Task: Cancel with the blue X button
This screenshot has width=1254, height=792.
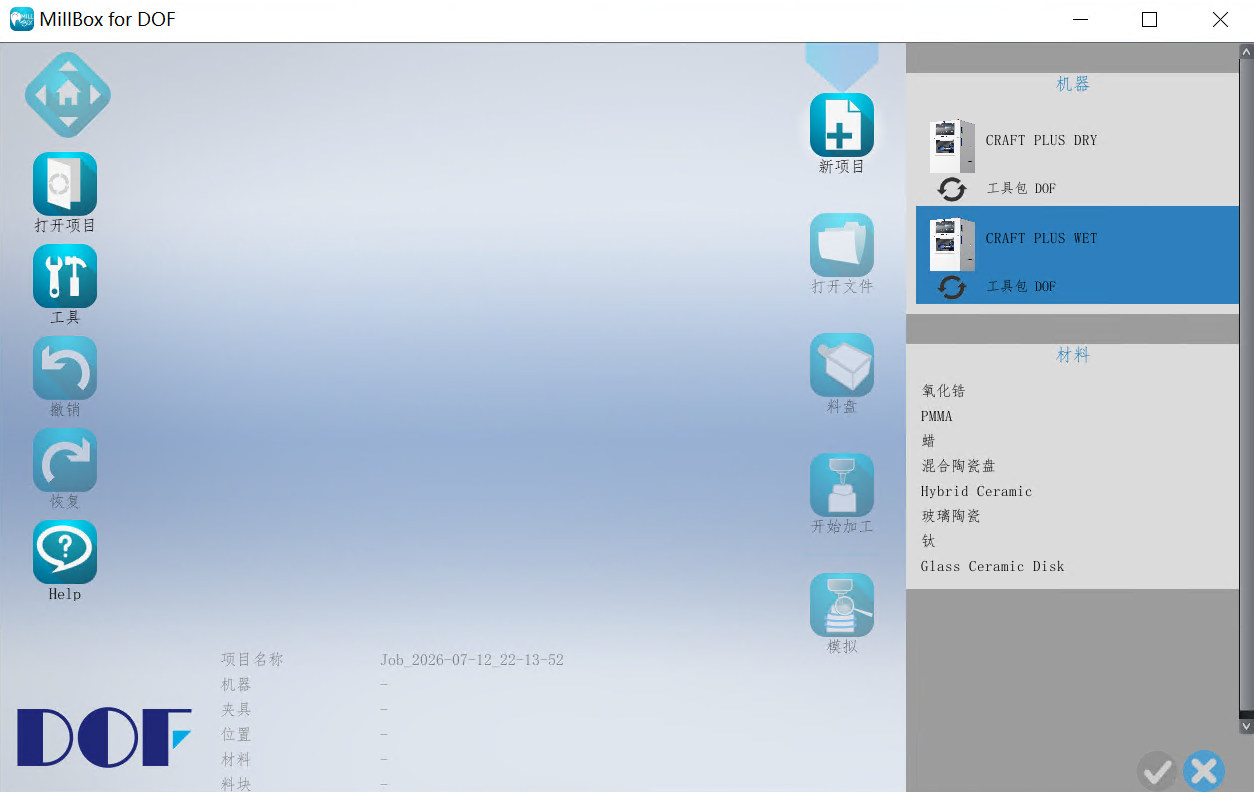Action: point(1204,771)
